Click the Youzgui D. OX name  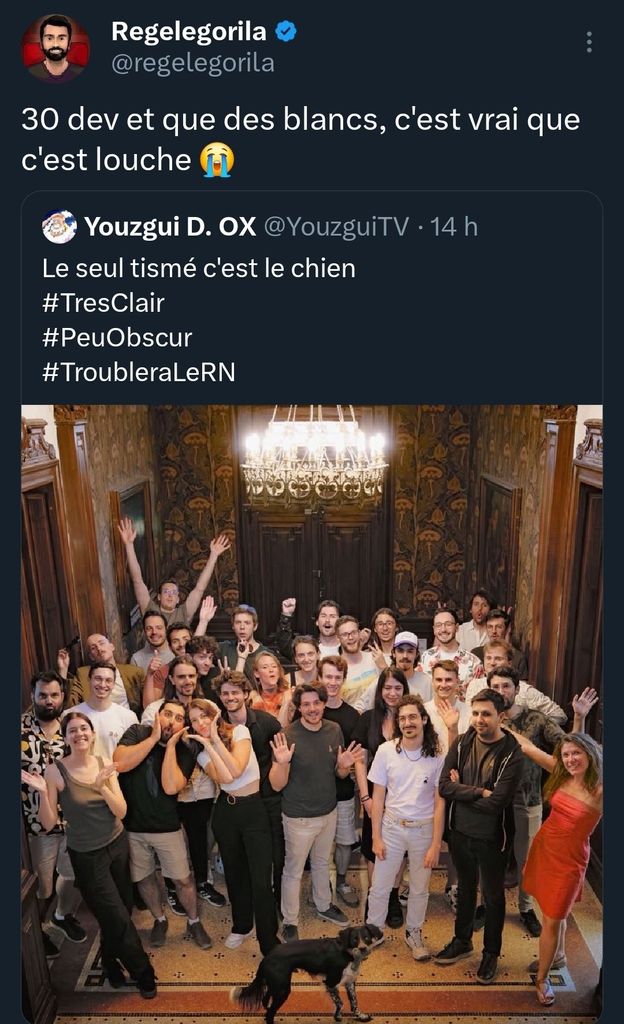pyautogui.click(x=170, y=227)
